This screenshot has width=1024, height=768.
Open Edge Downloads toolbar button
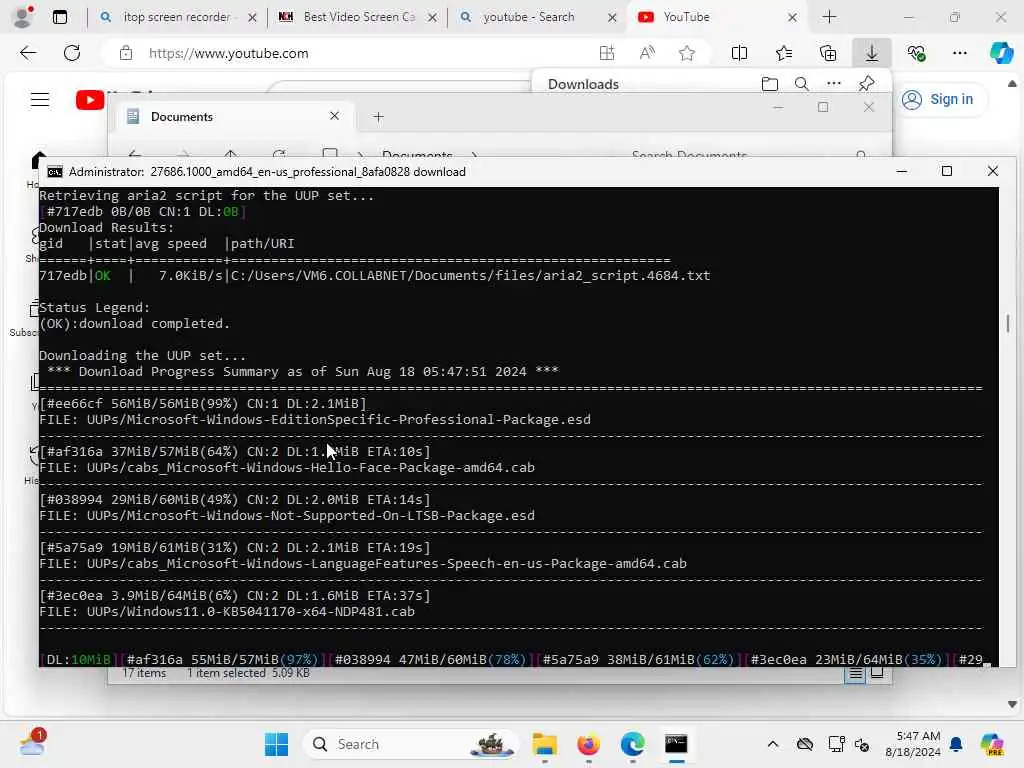[x=872, y=53]
